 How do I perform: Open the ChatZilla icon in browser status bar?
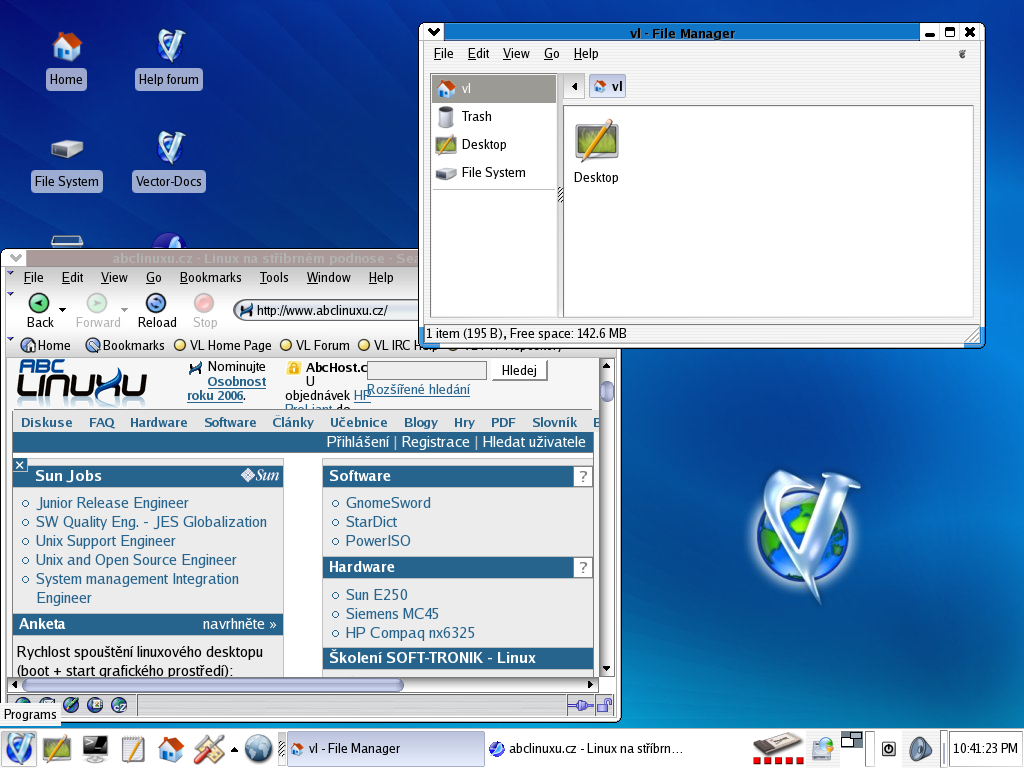119,705
